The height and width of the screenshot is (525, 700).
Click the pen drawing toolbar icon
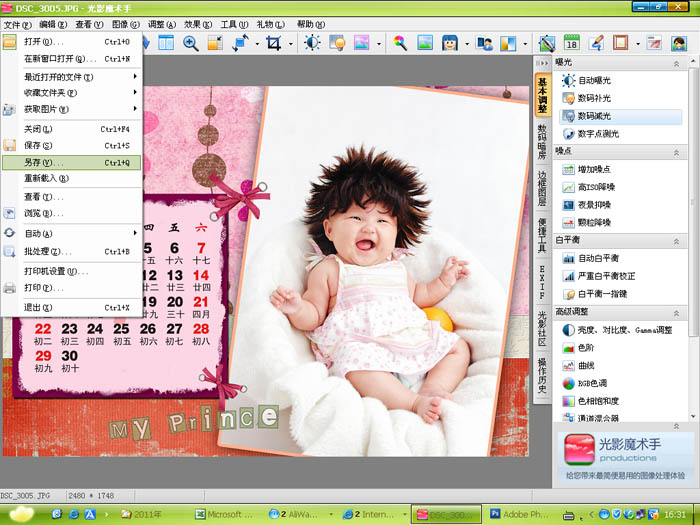point(547,43)
